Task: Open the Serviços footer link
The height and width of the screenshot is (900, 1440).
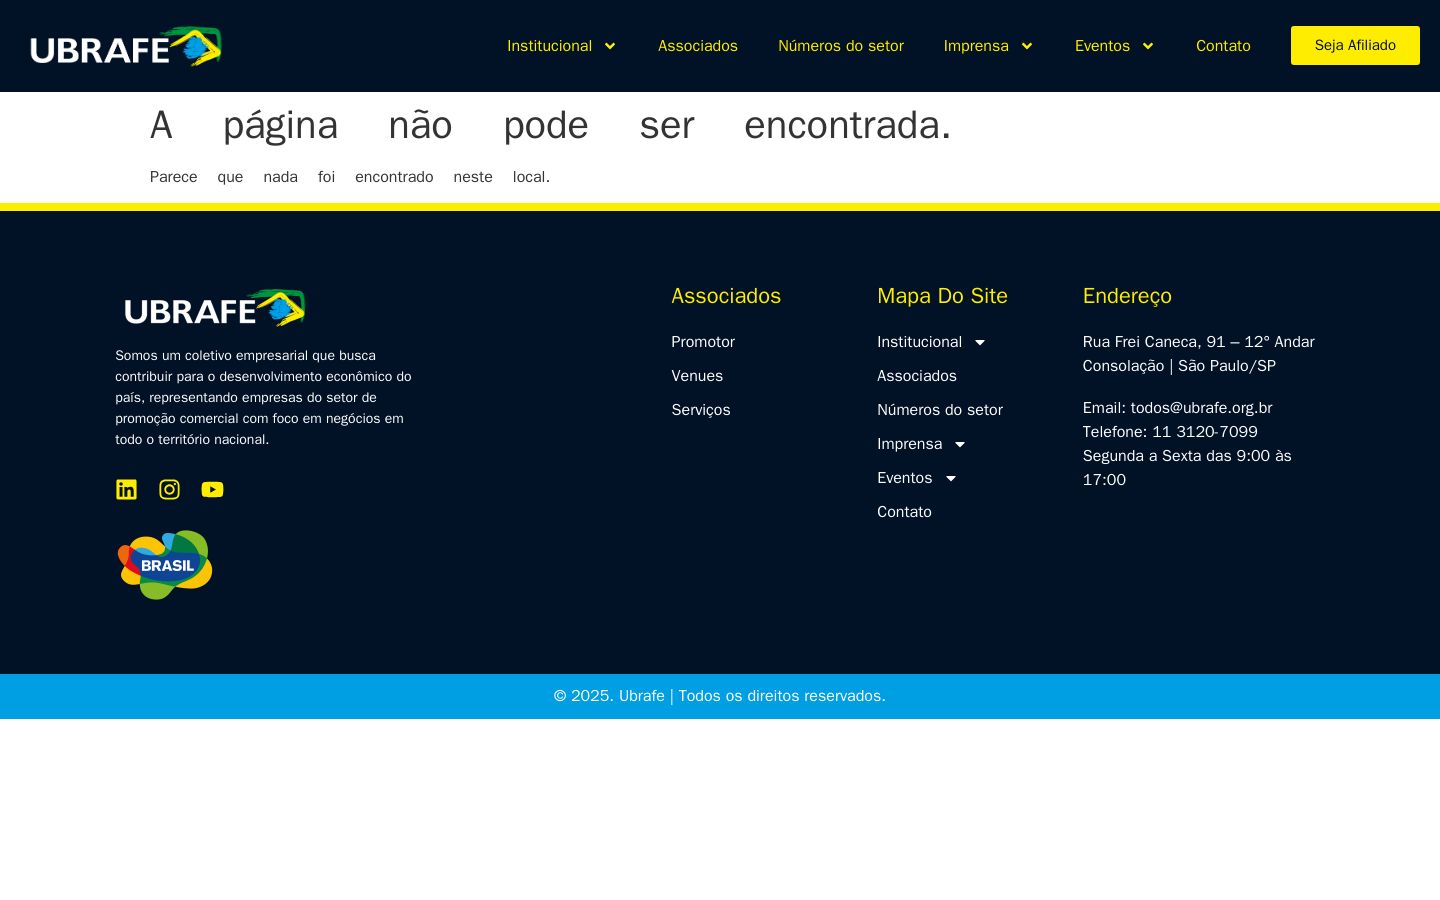Action: 701,410
